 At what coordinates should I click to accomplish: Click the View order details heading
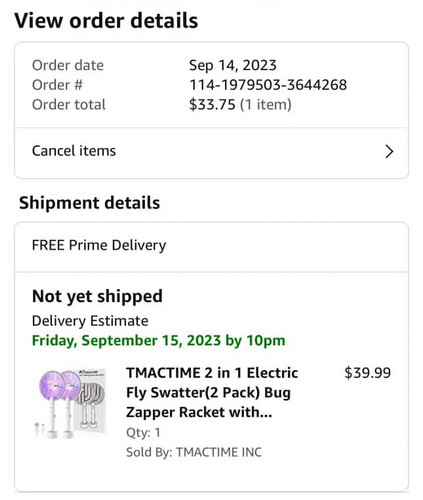click(x=106, y=21)
